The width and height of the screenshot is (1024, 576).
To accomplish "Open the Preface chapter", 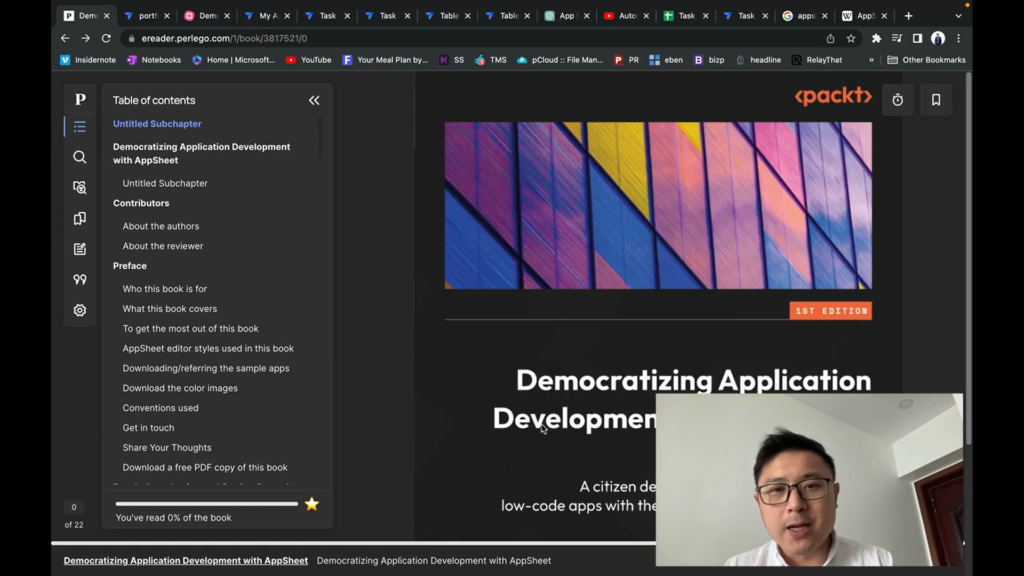I will [x=130, y=266].
